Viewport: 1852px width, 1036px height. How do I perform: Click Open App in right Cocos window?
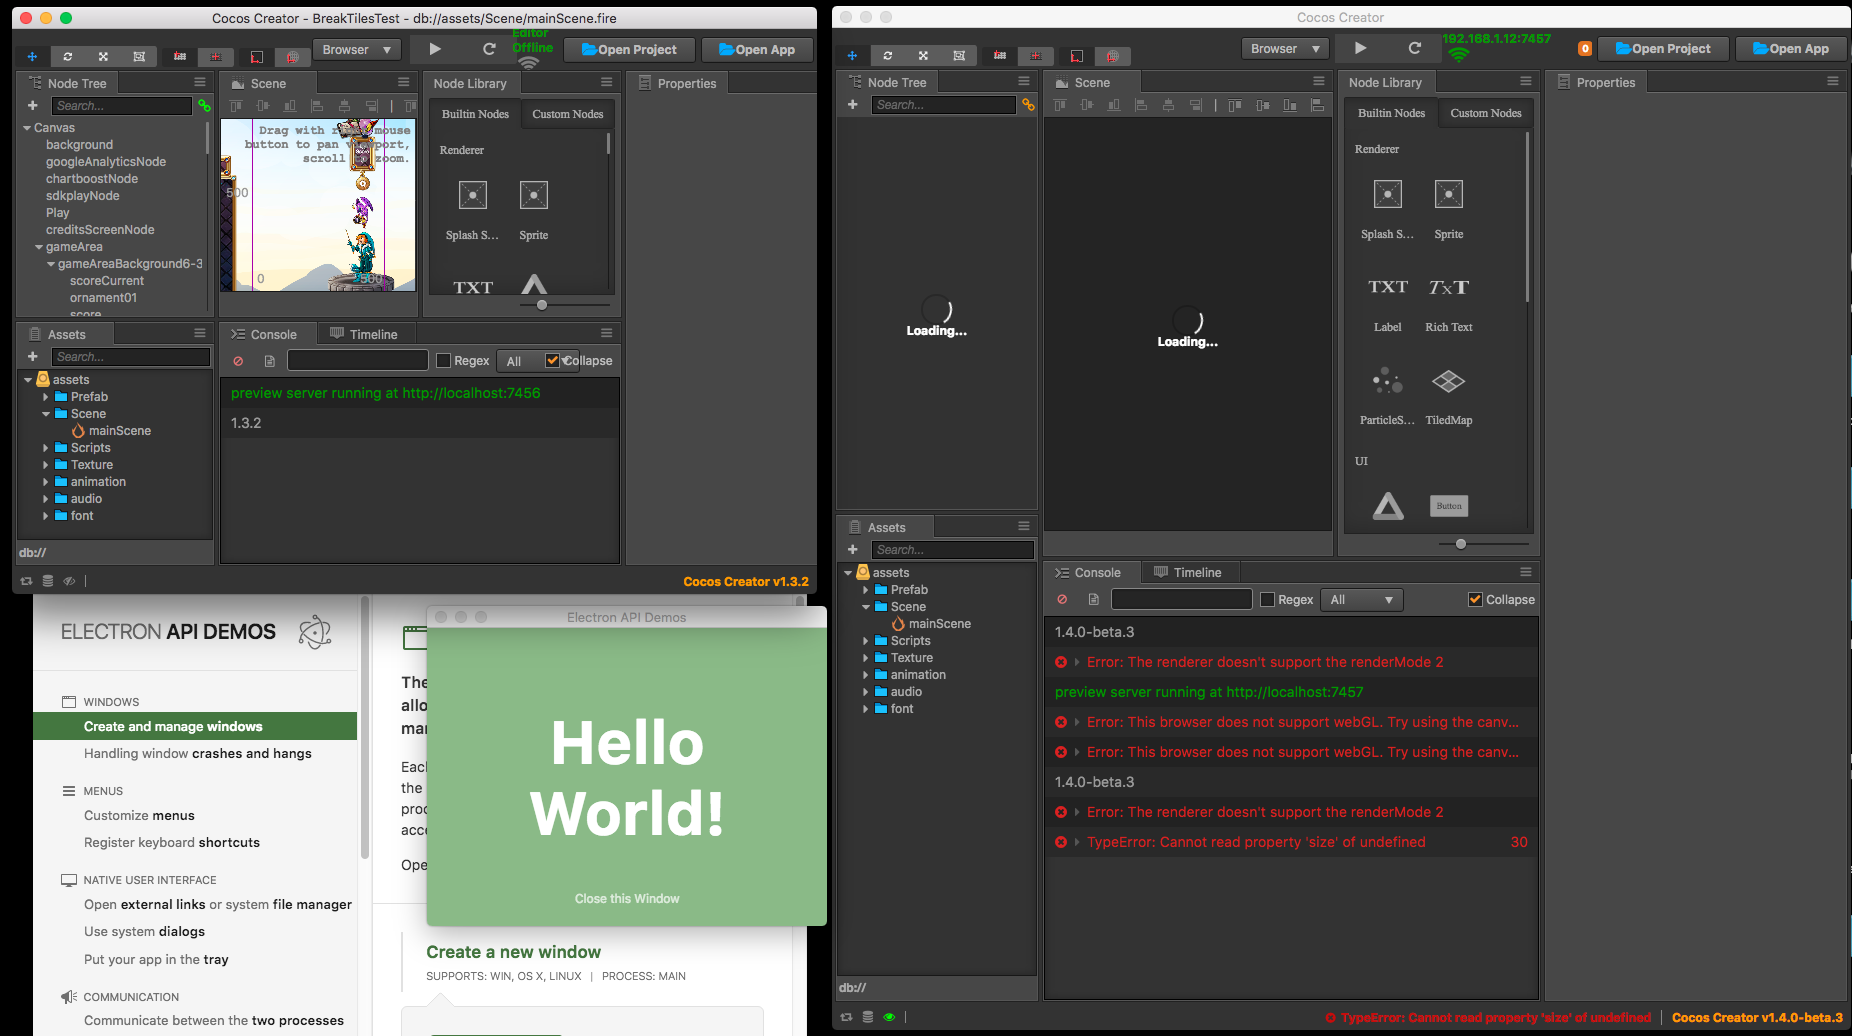click(1791, 49)
